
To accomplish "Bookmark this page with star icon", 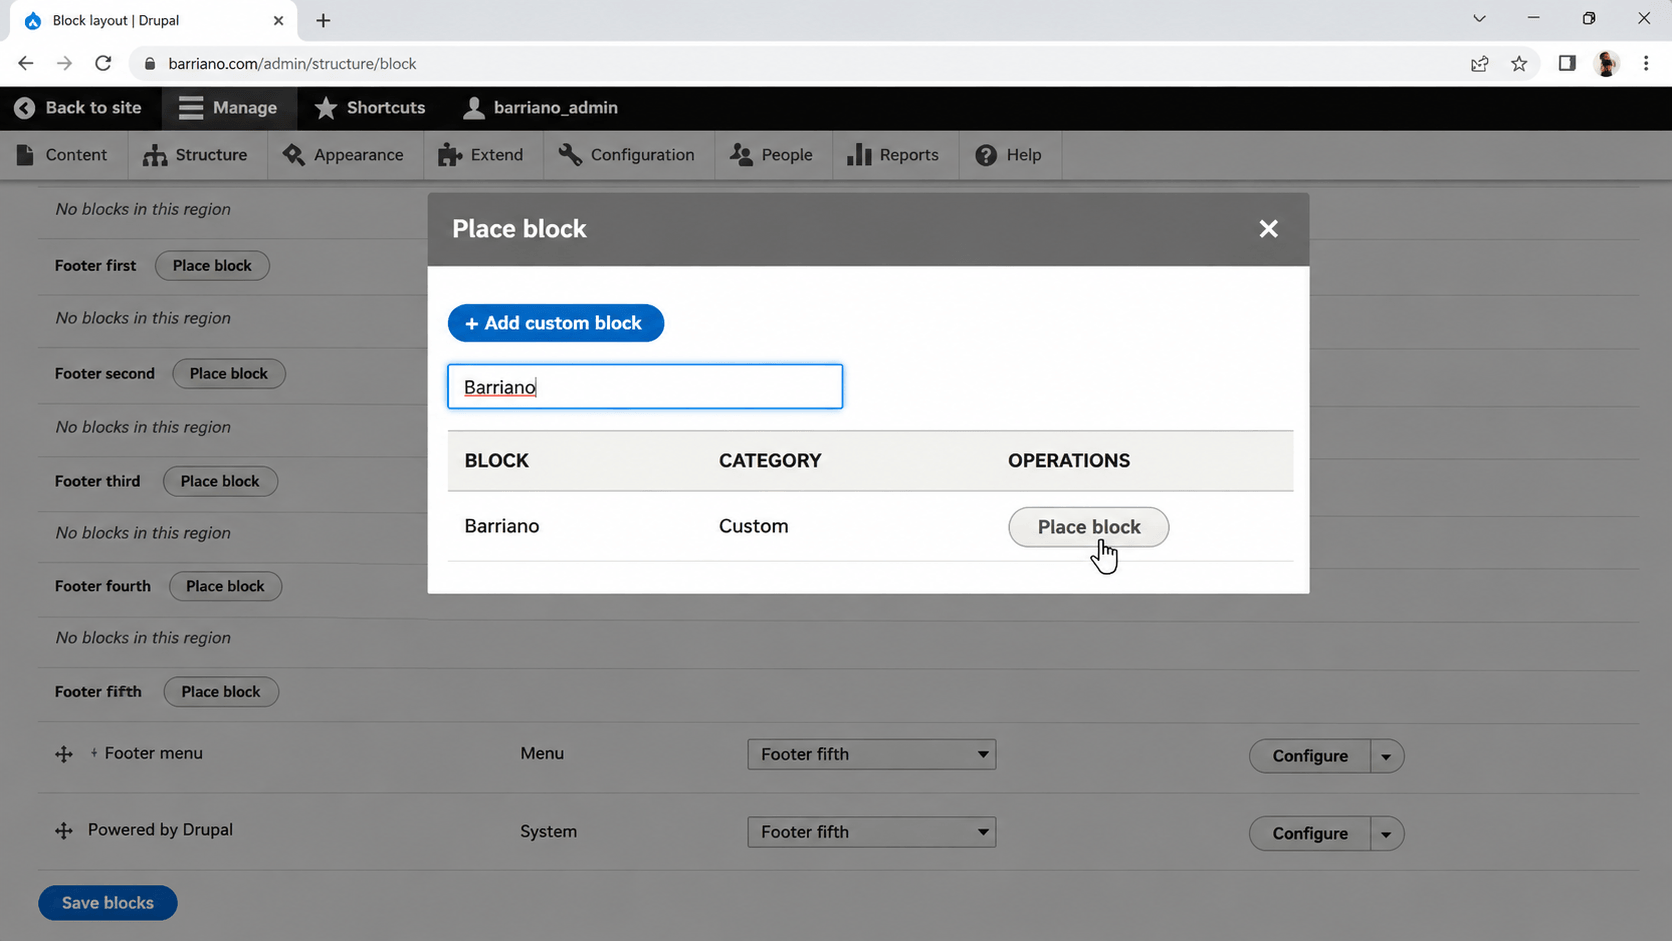I will tap(1519, 64).
